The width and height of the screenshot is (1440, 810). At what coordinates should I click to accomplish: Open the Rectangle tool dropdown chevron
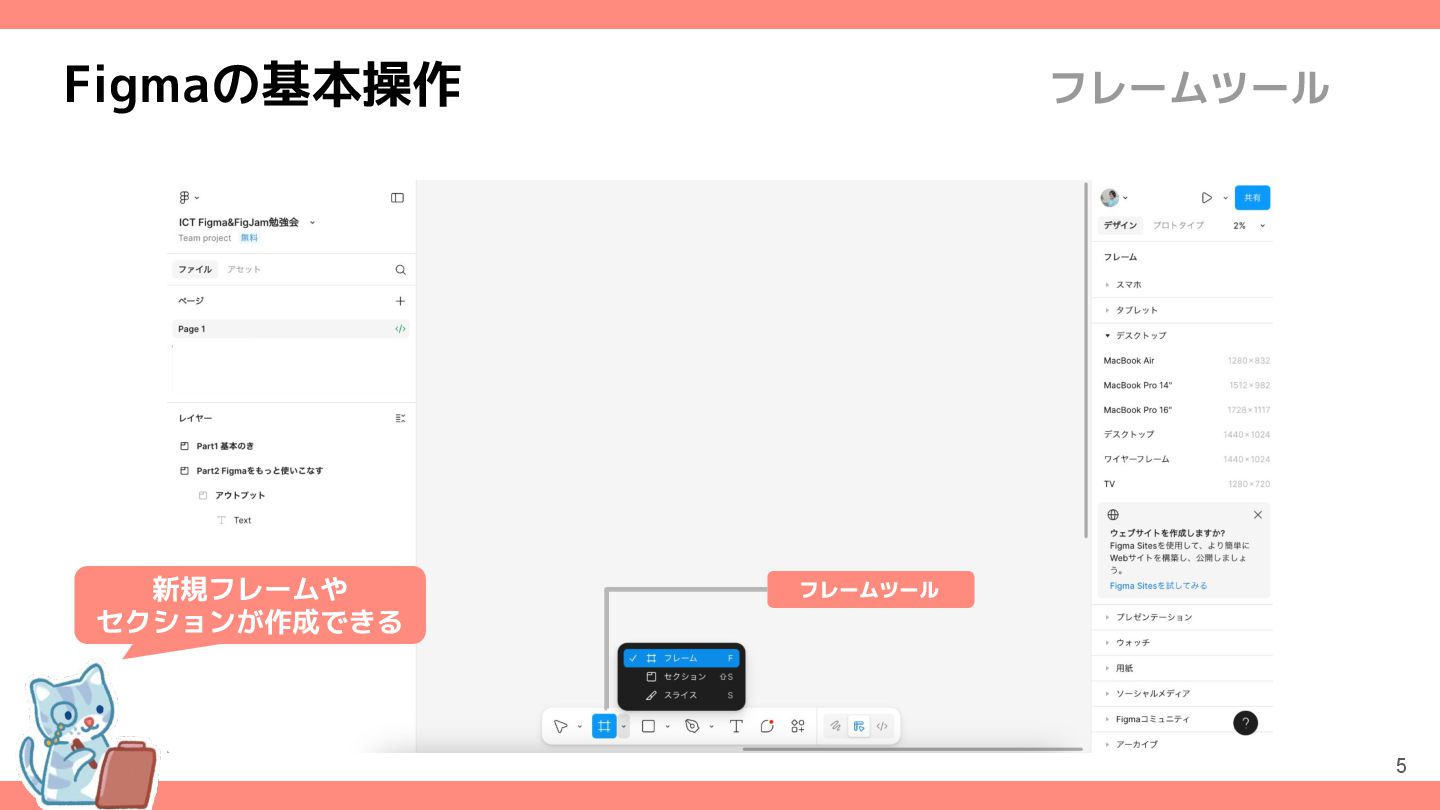pos(667,727)
